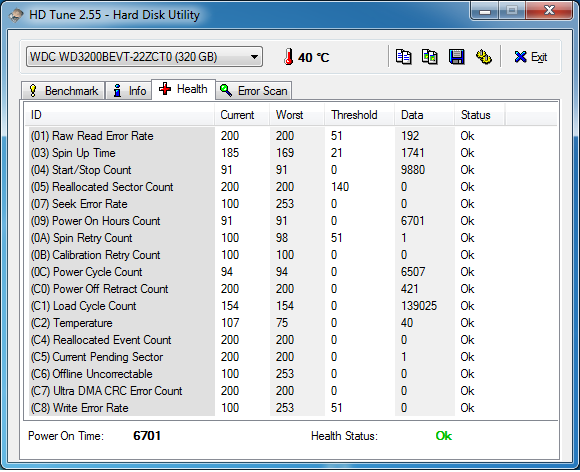
Task: Copy info to clipboard icon
Action: pyautogui.click(x=403, y=57)
